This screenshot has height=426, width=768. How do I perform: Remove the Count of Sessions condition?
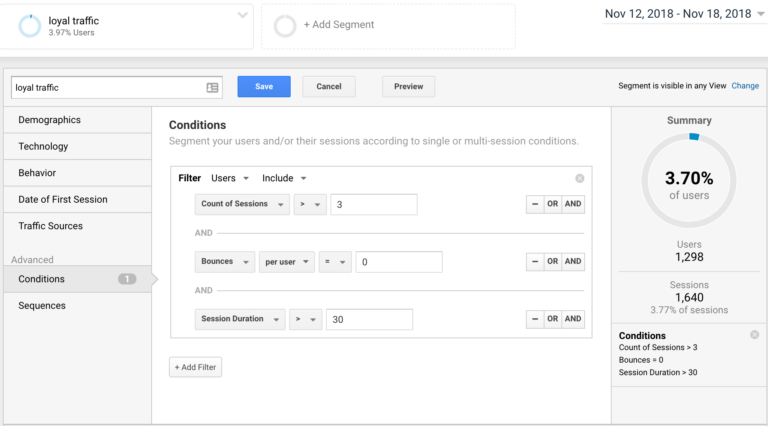535,204
